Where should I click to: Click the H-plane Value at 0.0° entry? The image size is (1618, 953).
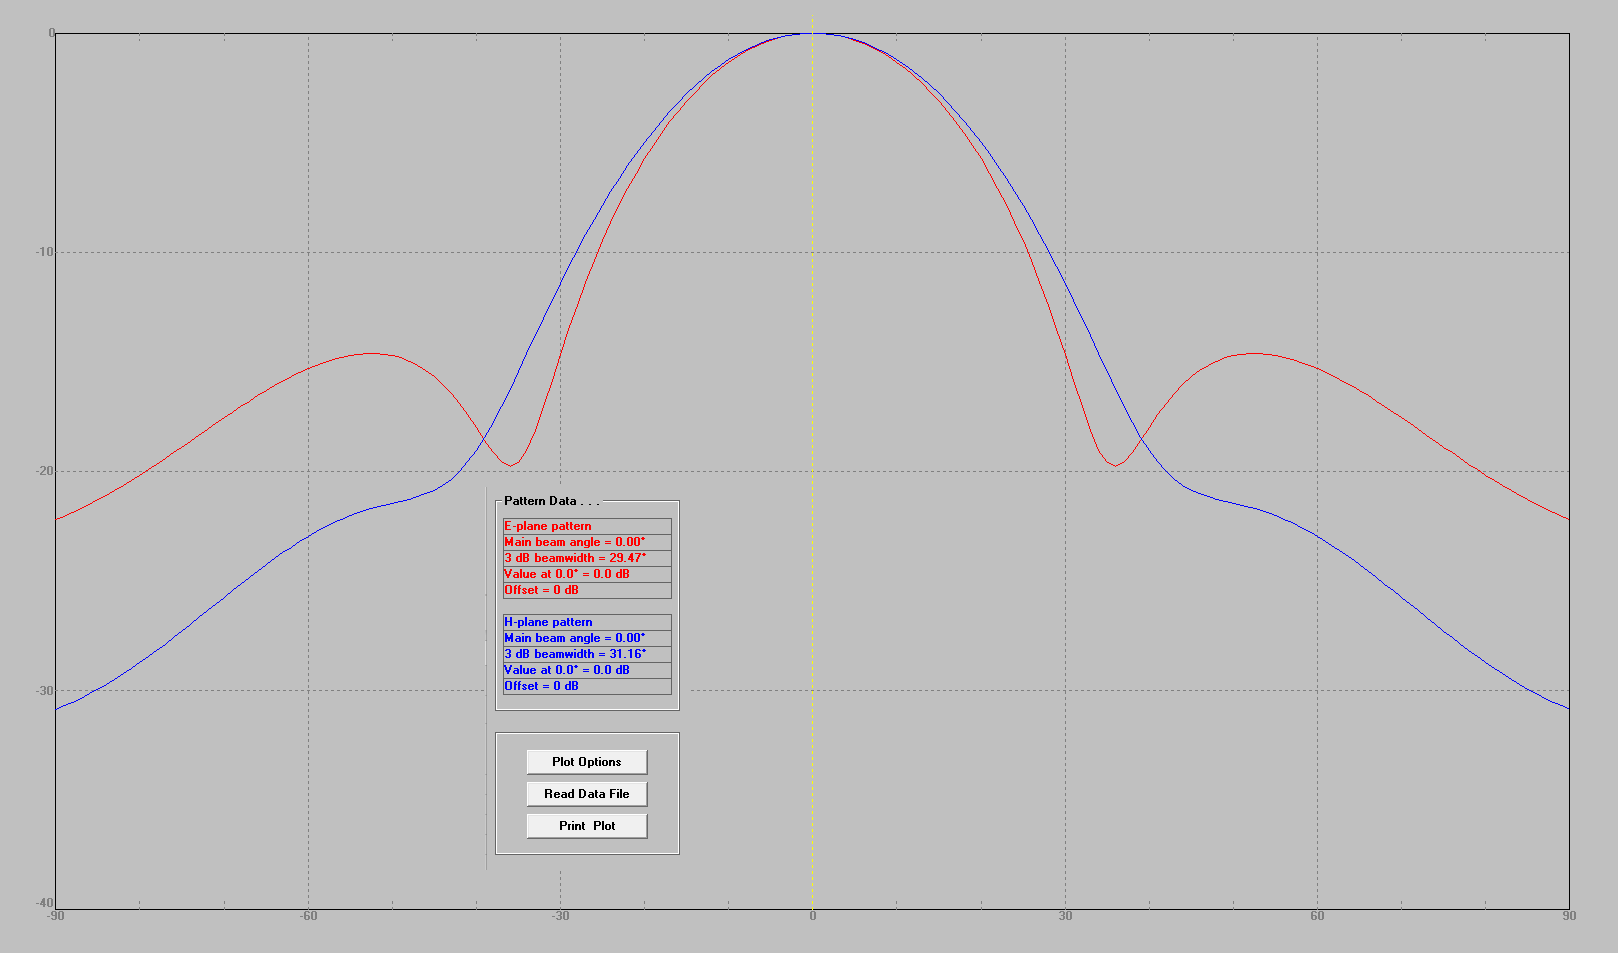[566, 670]
